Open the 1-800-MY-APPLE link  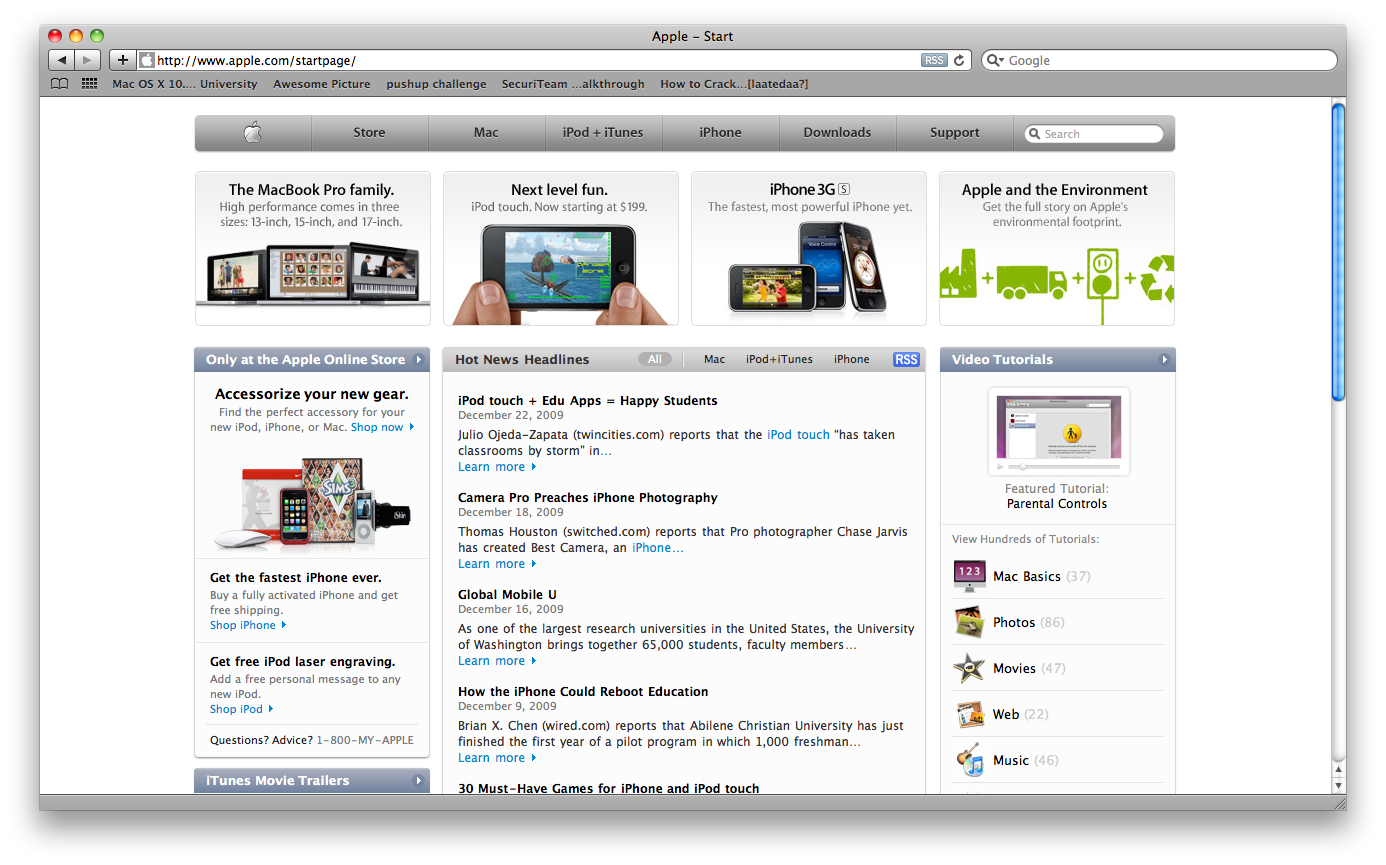pos(365,741)
